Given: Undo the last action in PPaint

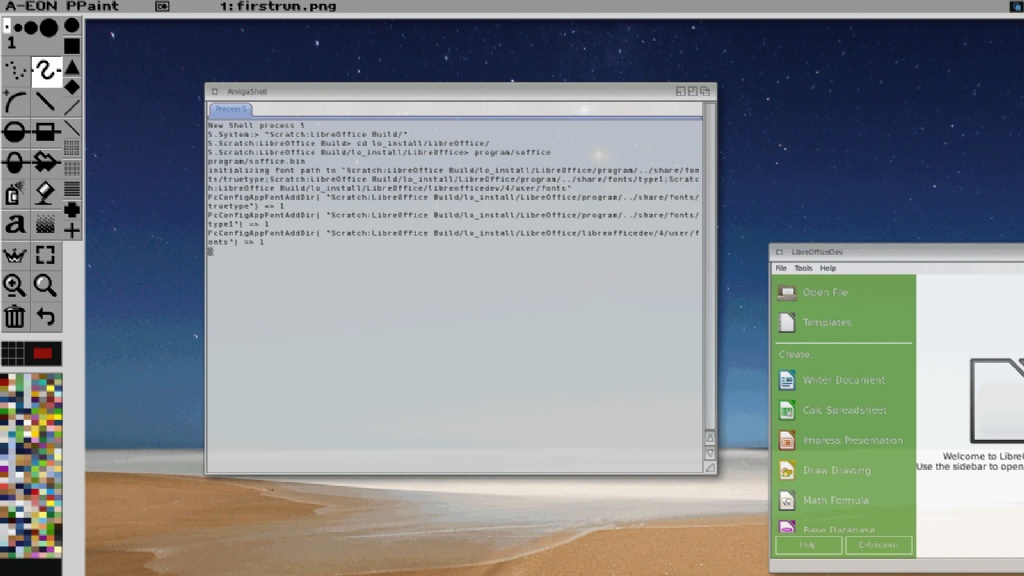Looking at the screenshot, I should coord(46,317).
